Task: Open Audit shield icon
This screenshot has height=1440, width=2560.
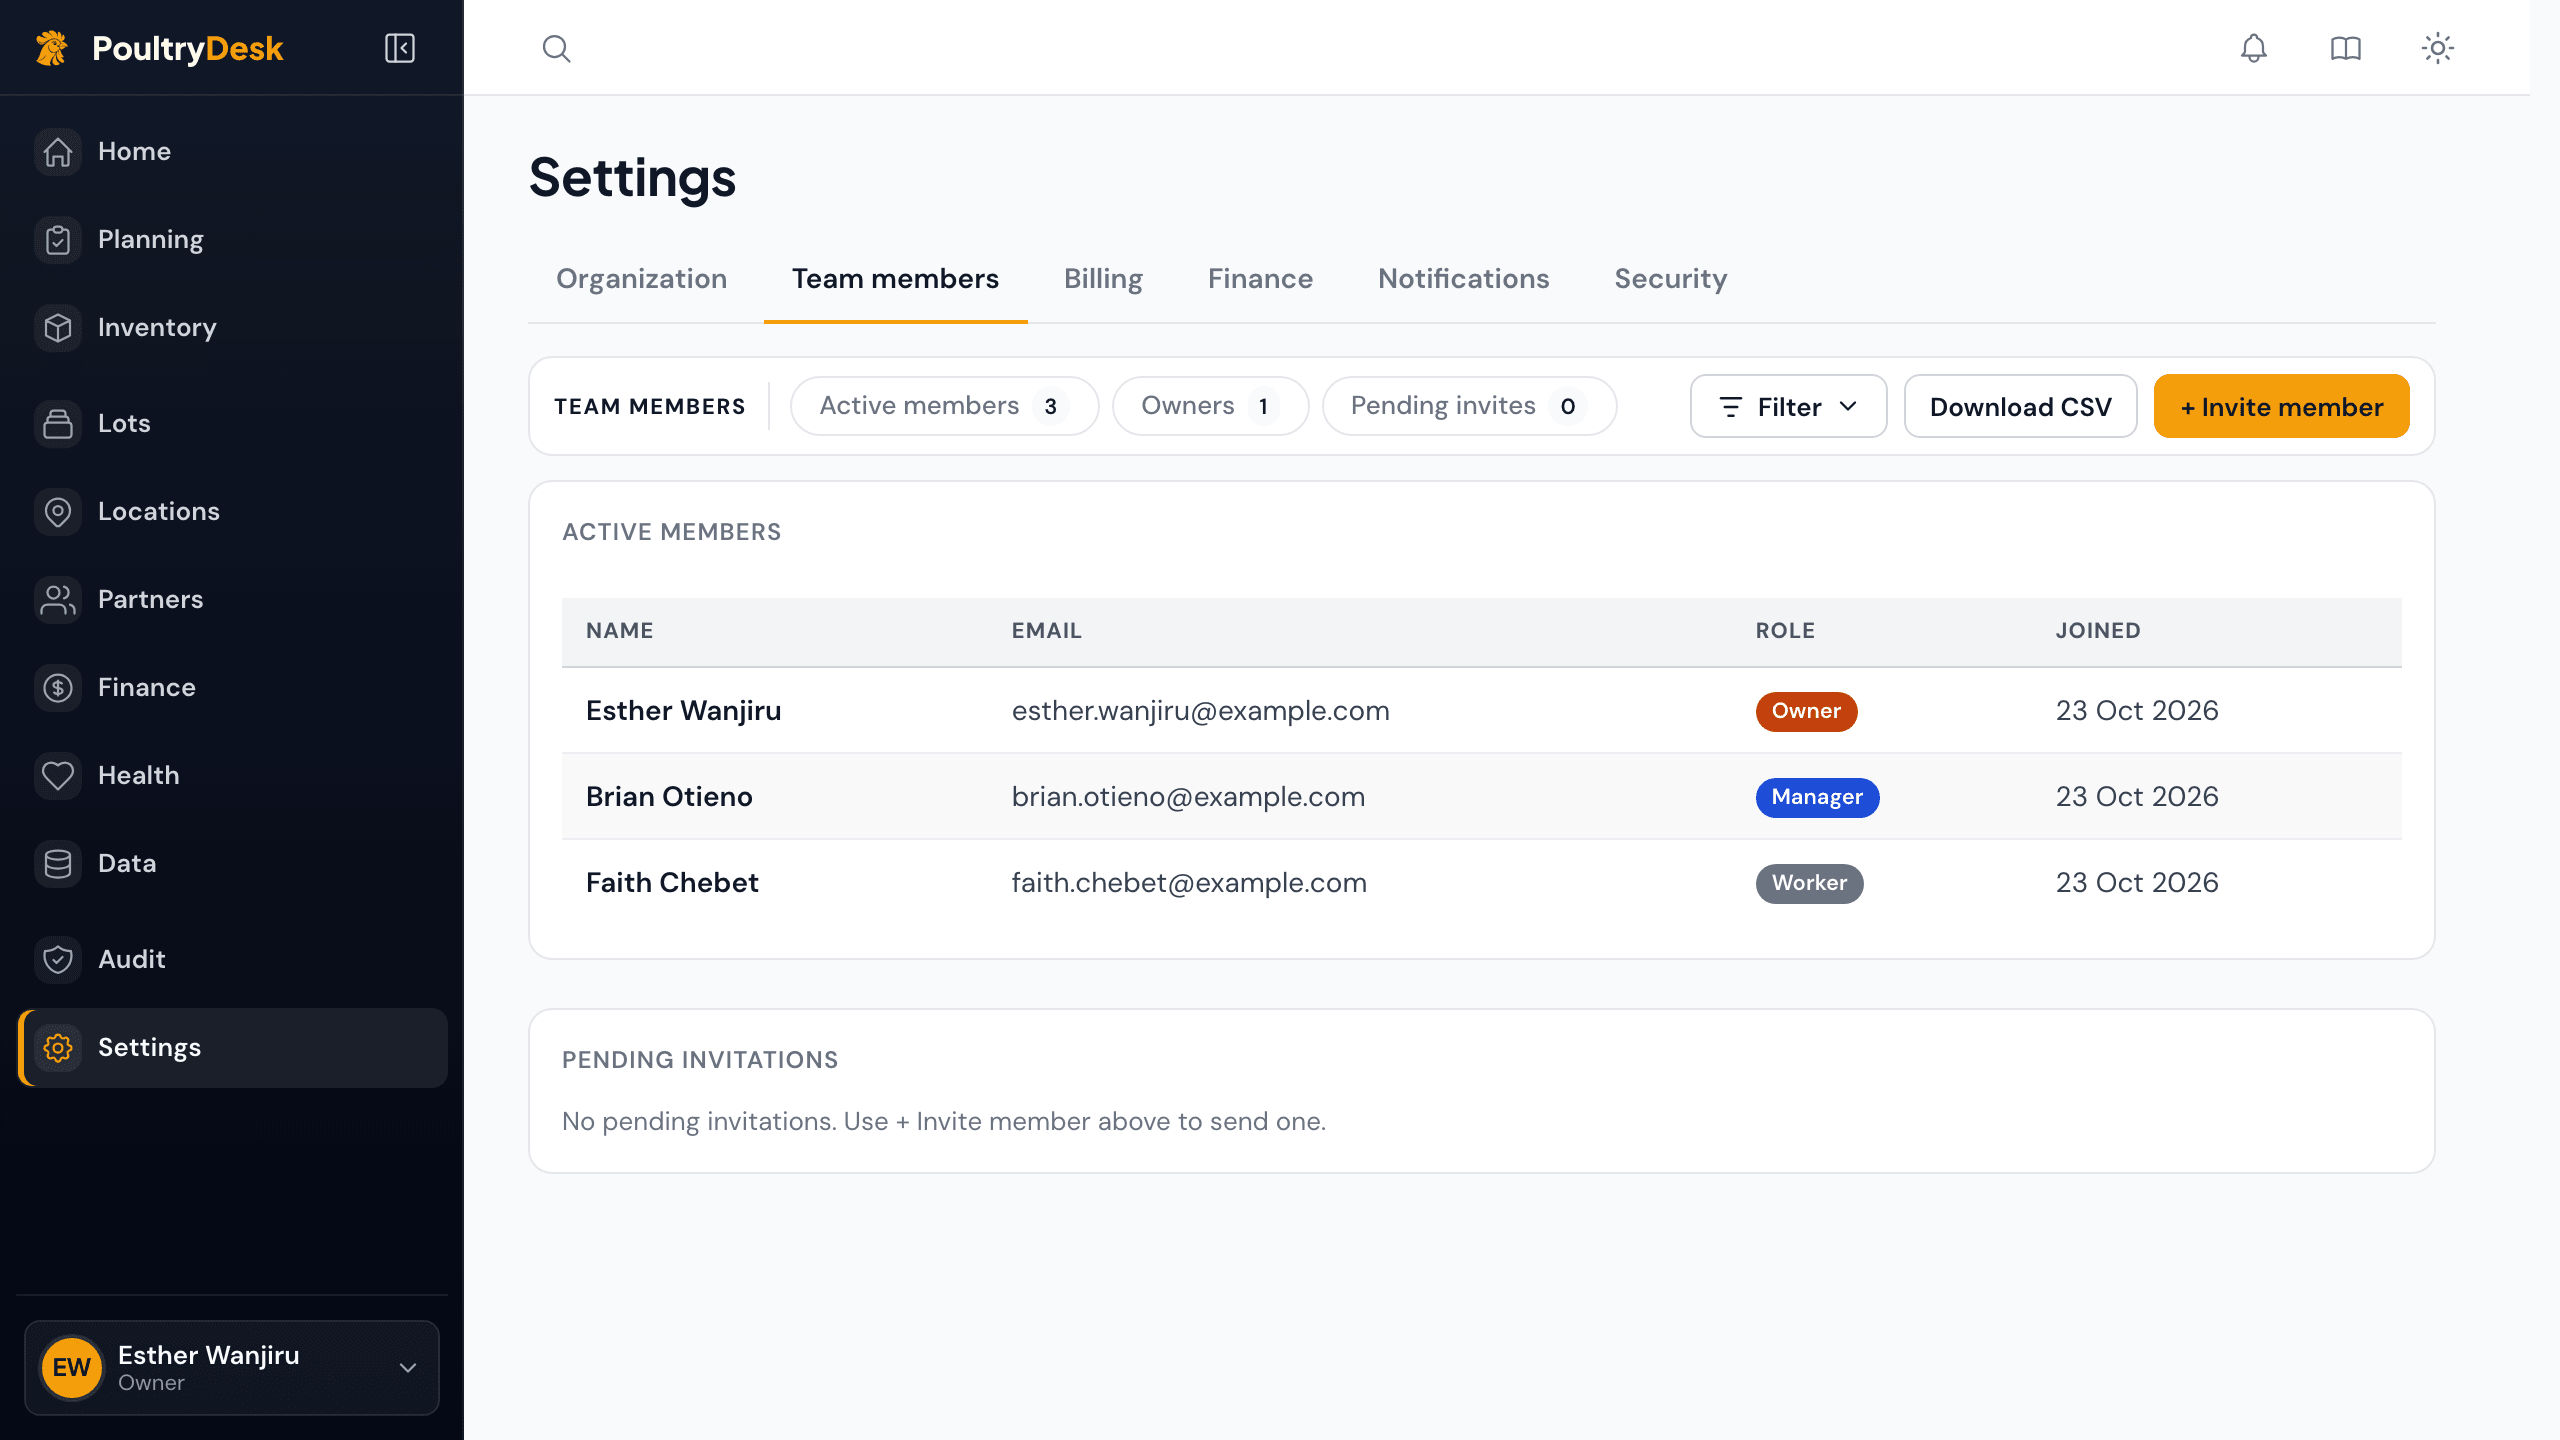Action: coord(58,960)
